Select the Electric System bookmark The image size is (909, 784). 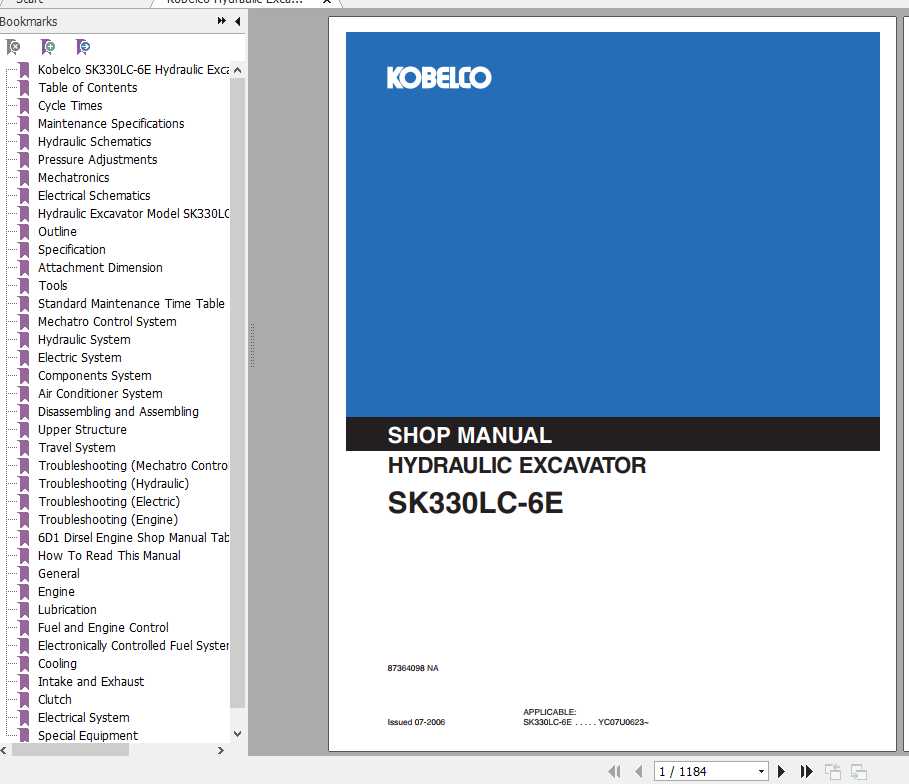tap(80, 357)
